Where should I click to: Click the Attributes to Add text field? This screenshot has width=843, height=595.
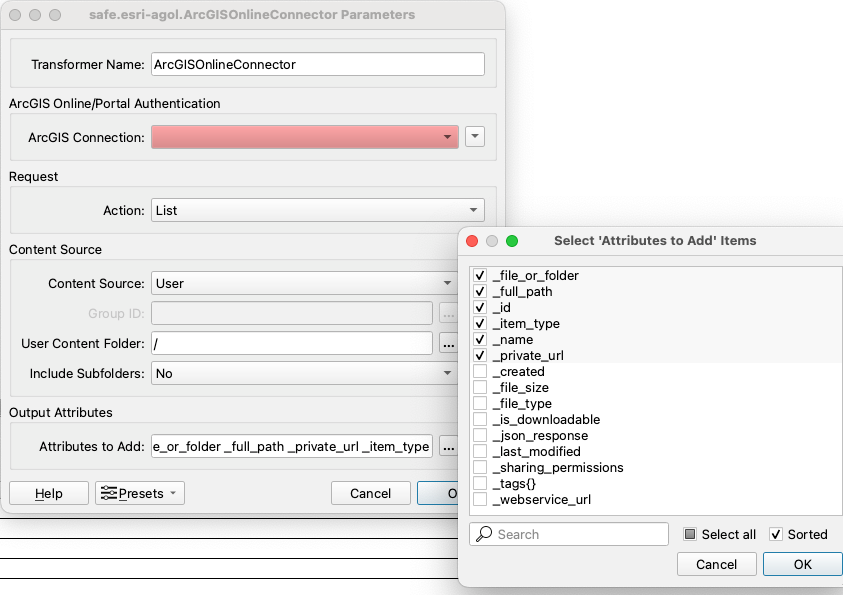click(292, 447)
